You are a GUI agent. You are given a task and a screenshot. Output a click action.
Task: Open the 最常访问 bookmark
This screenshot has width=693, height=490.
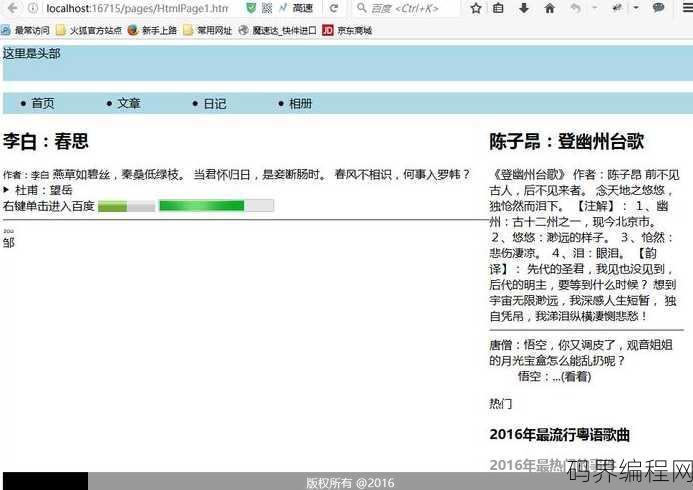click(25, 30)
